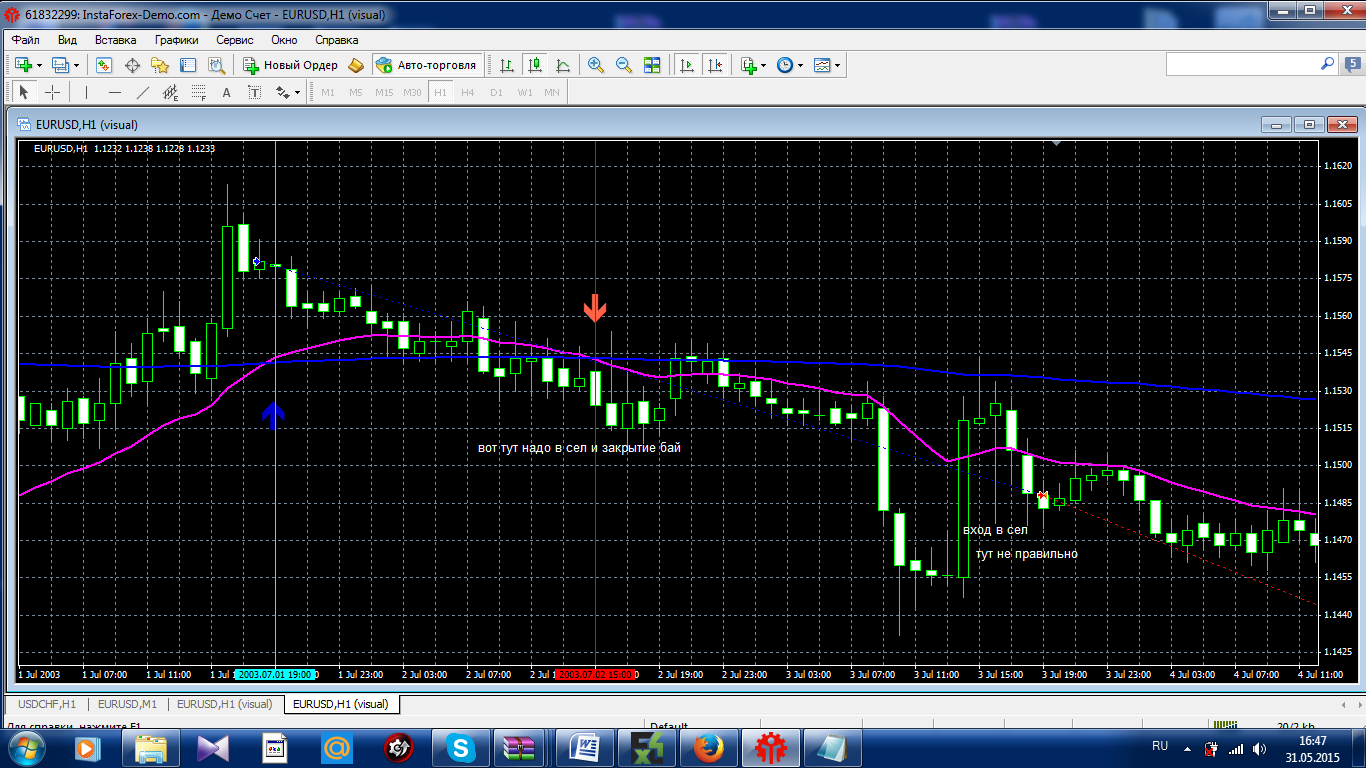Toggle chart auto scroll

pos(687,65)
